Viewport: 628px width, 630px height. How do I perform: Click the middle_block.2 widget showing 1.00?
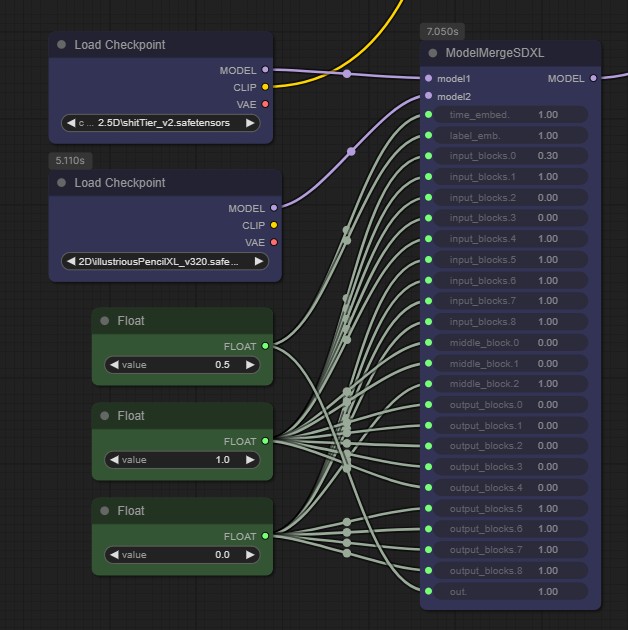(511, 384)
